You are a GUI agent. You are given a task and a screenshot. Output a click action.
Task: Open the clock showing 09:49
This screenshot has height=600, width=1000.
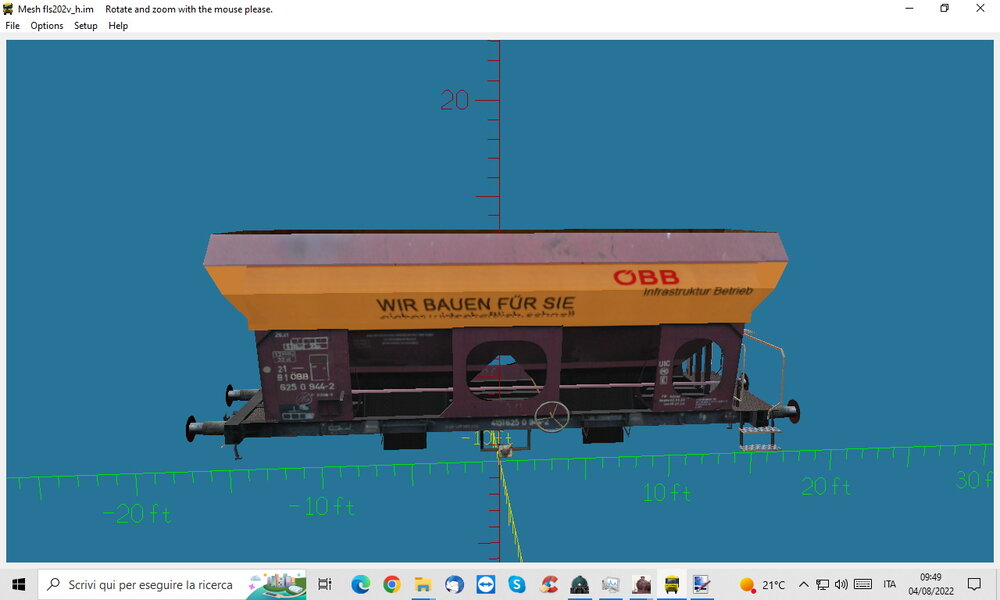931,584
